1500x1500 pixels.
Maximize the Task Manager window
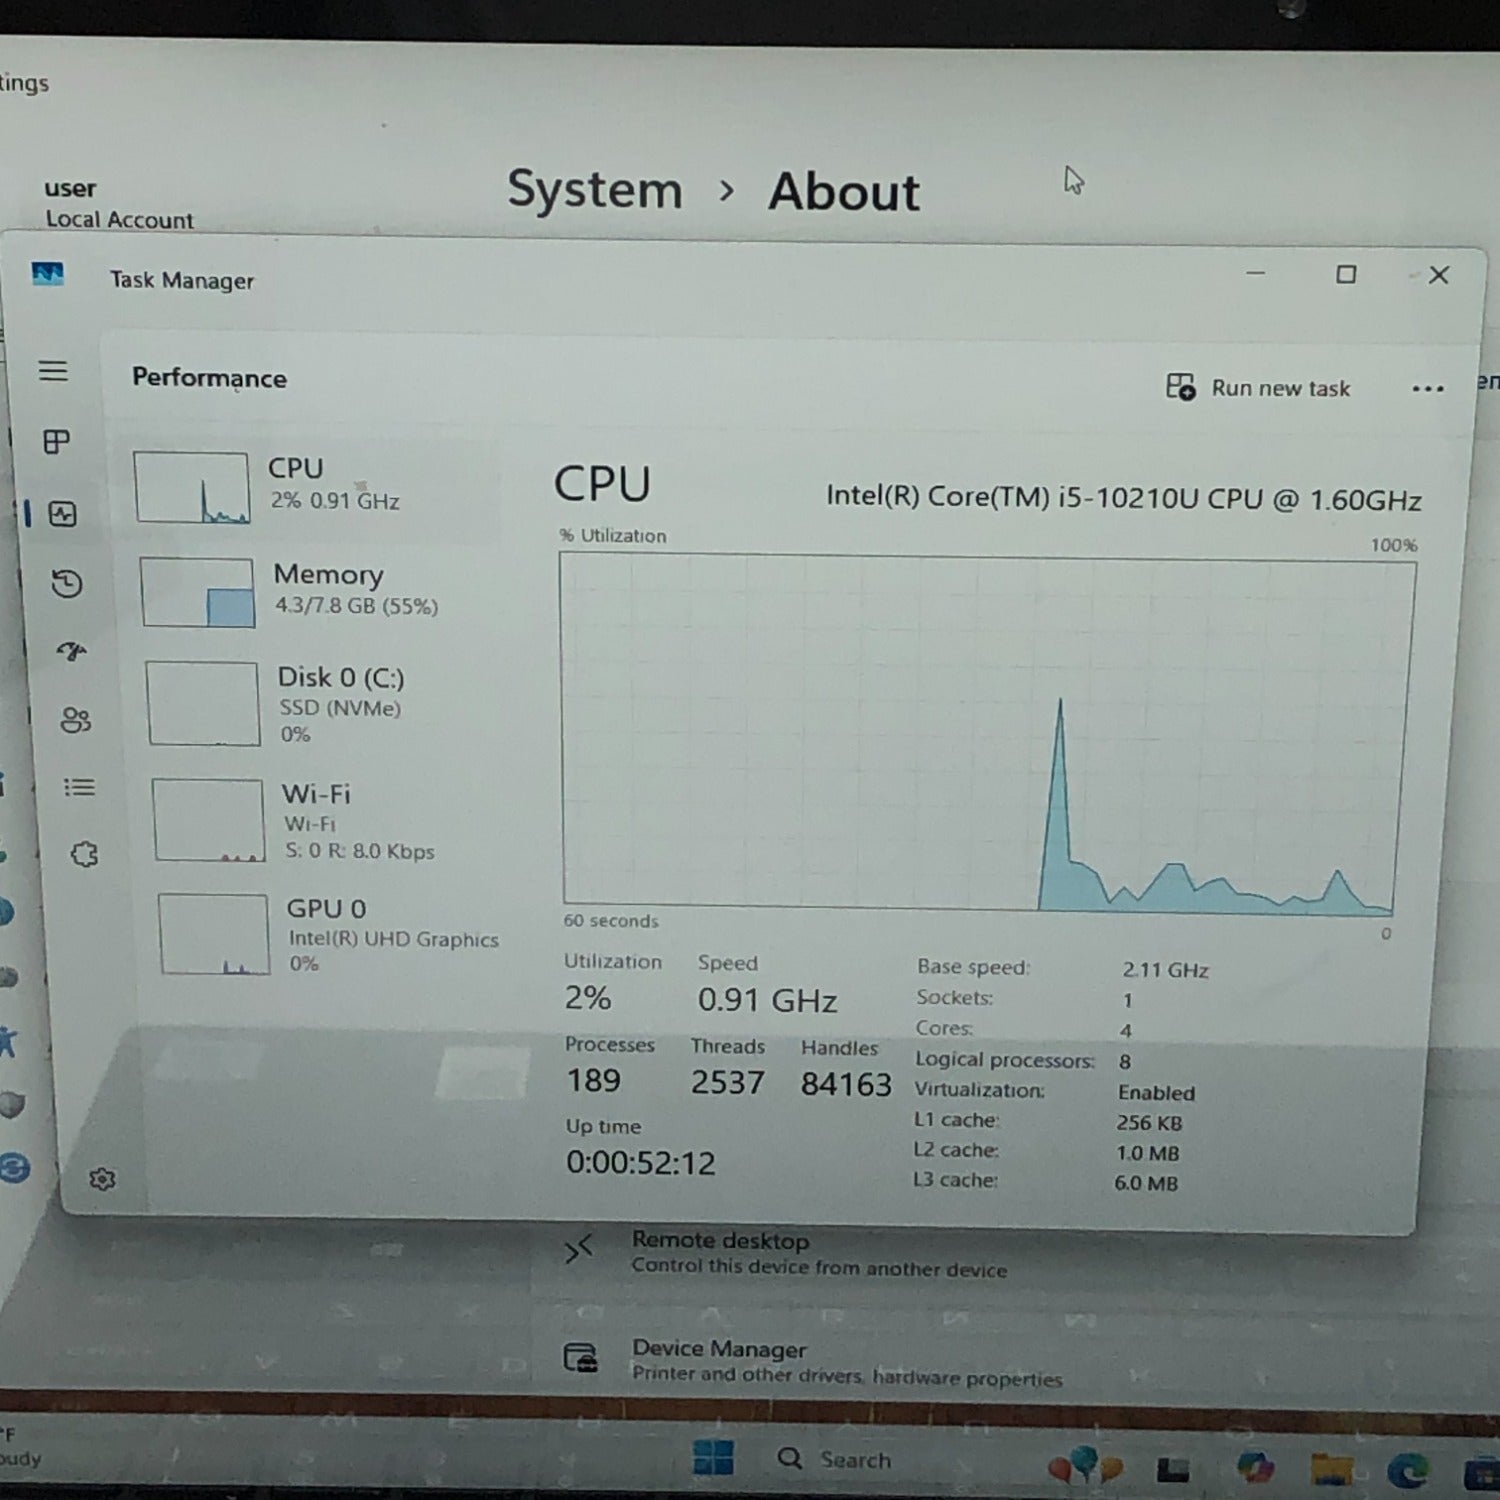point(1346,274)
